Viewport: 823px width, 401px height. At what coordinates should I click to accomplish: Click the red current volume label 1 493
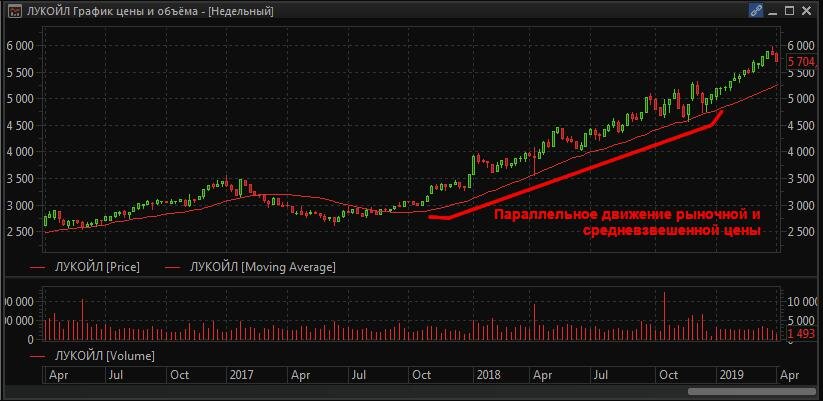click(x=801, y=334)
